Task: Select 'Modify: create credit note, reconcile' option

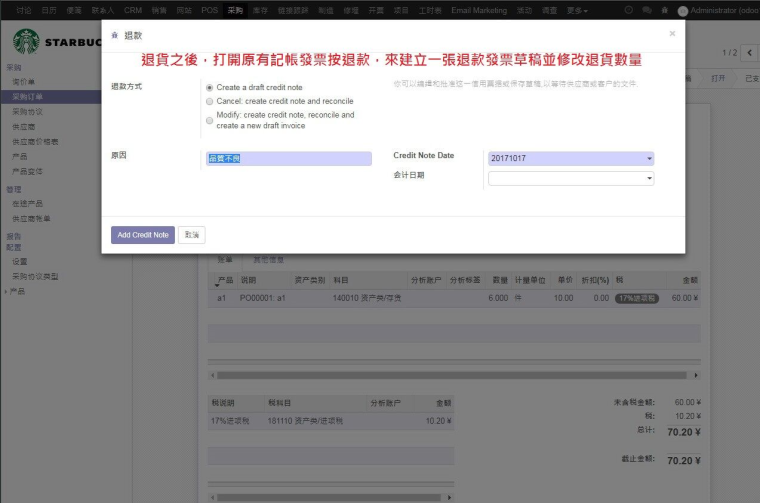Action: click(x=209, y=120)
